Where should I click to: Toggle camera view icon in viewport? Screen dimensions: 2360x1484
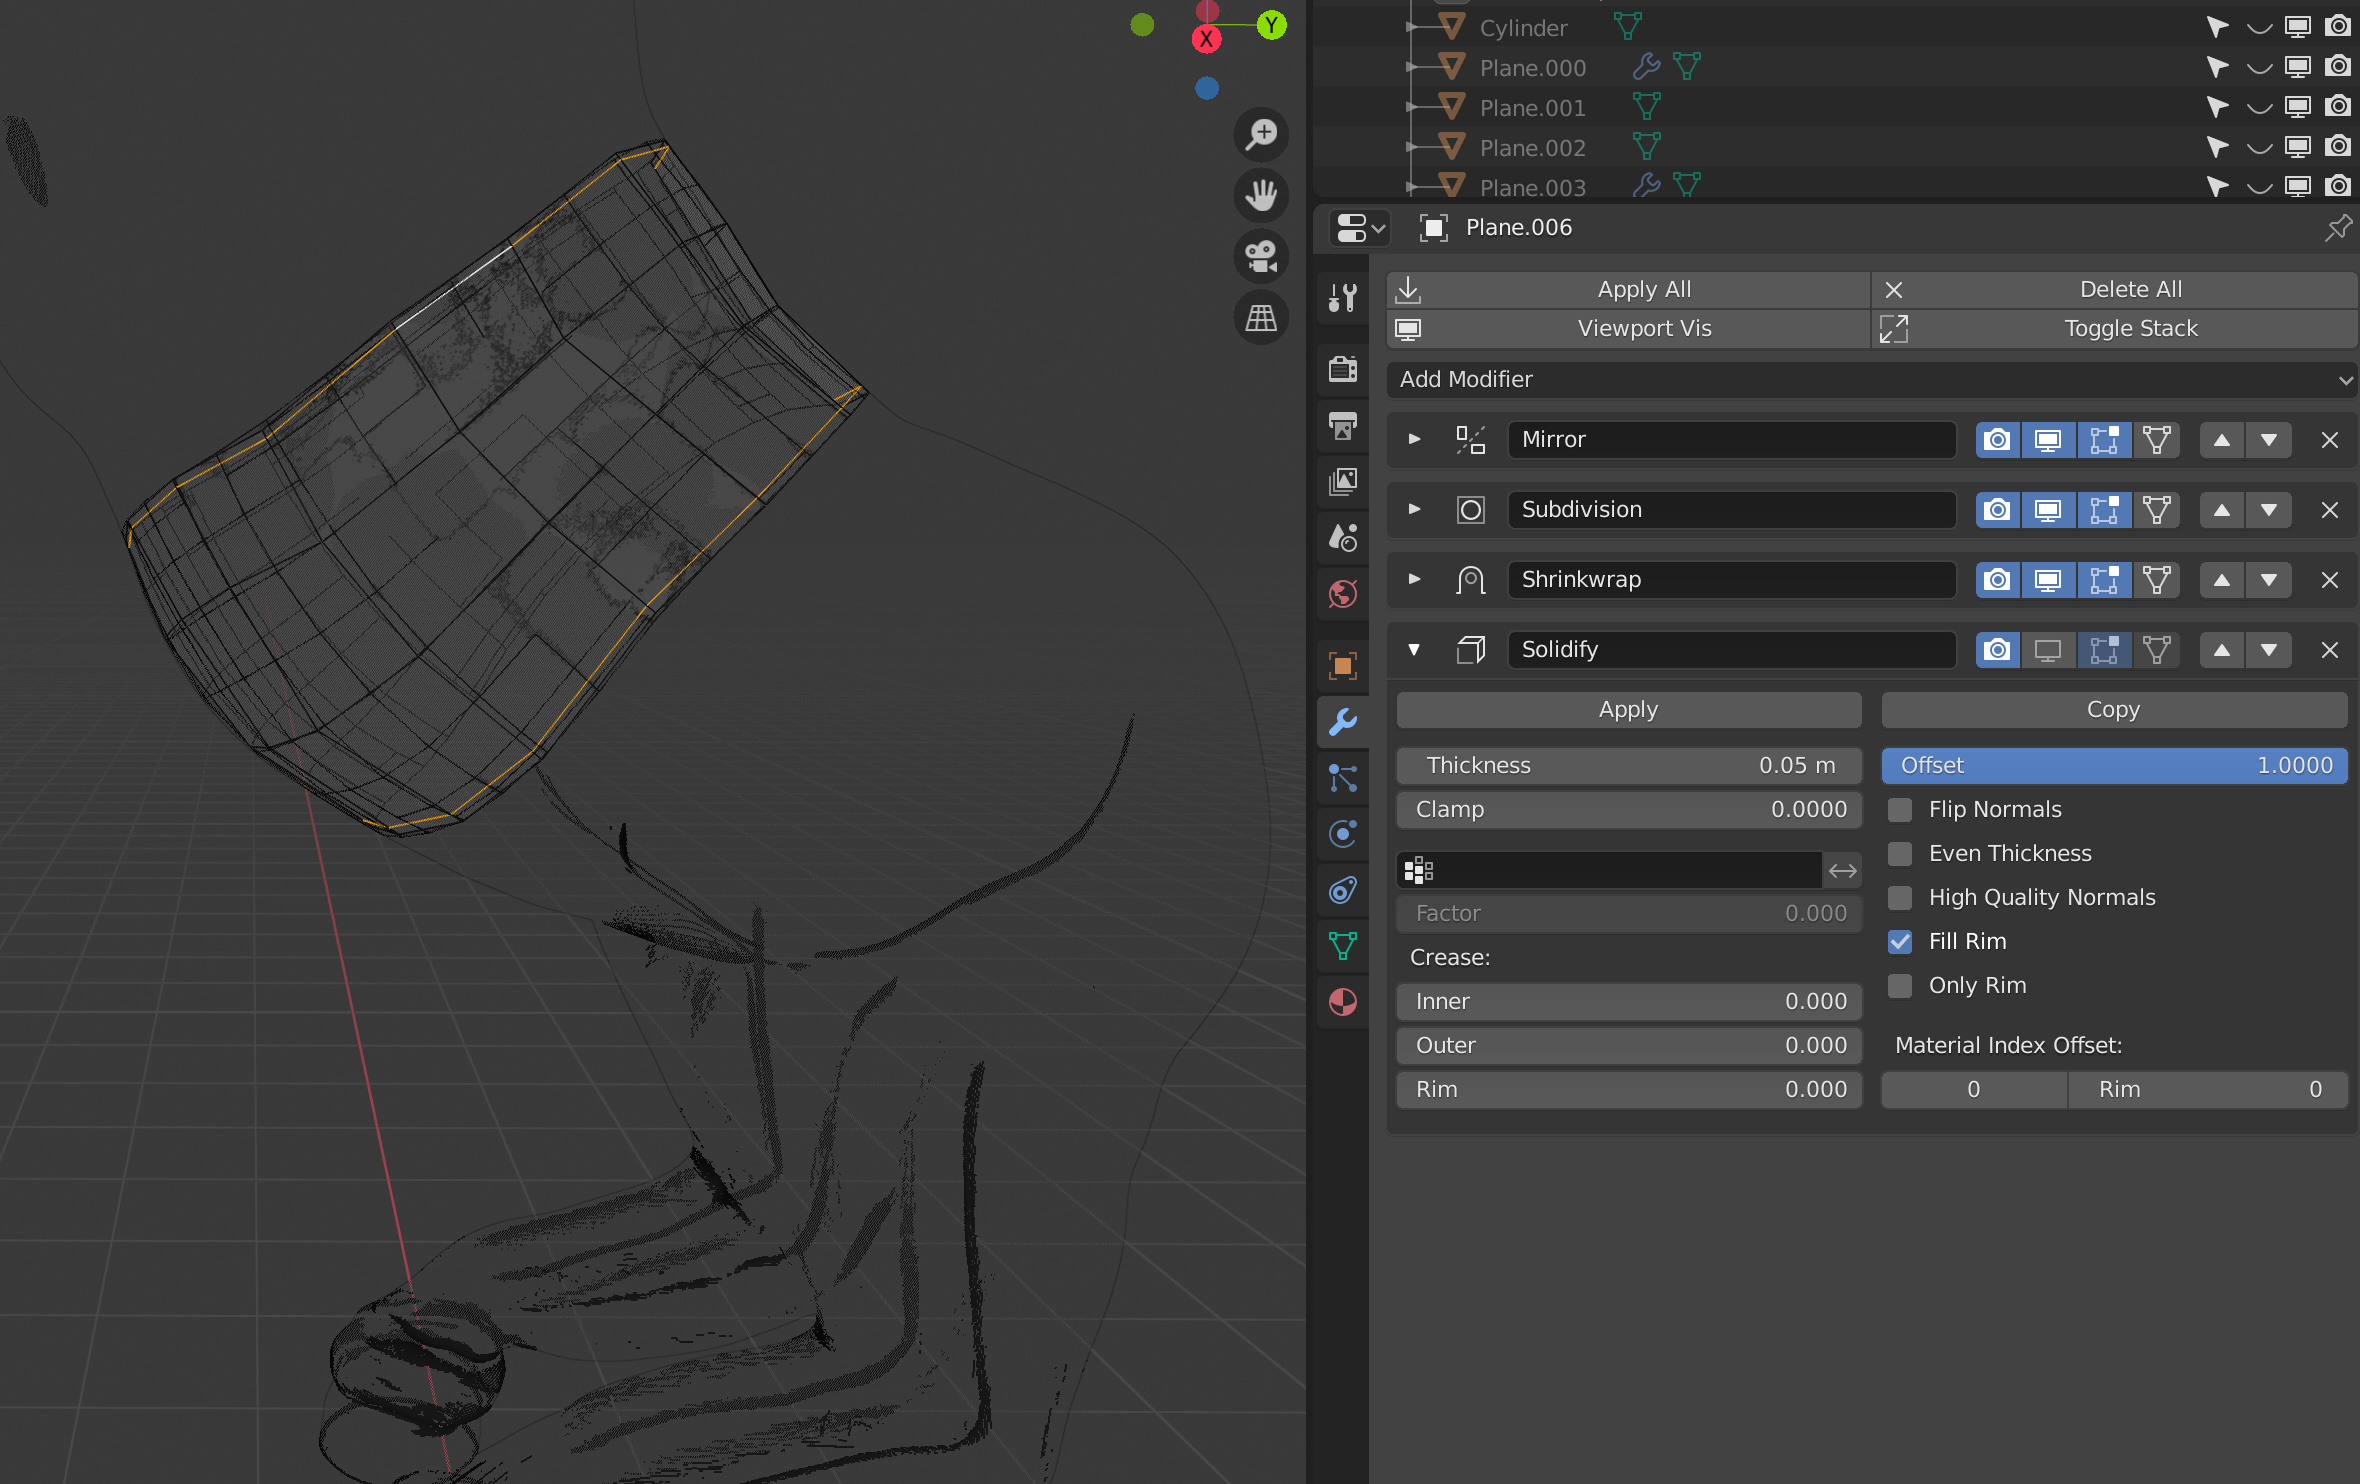pos(1261,256)
